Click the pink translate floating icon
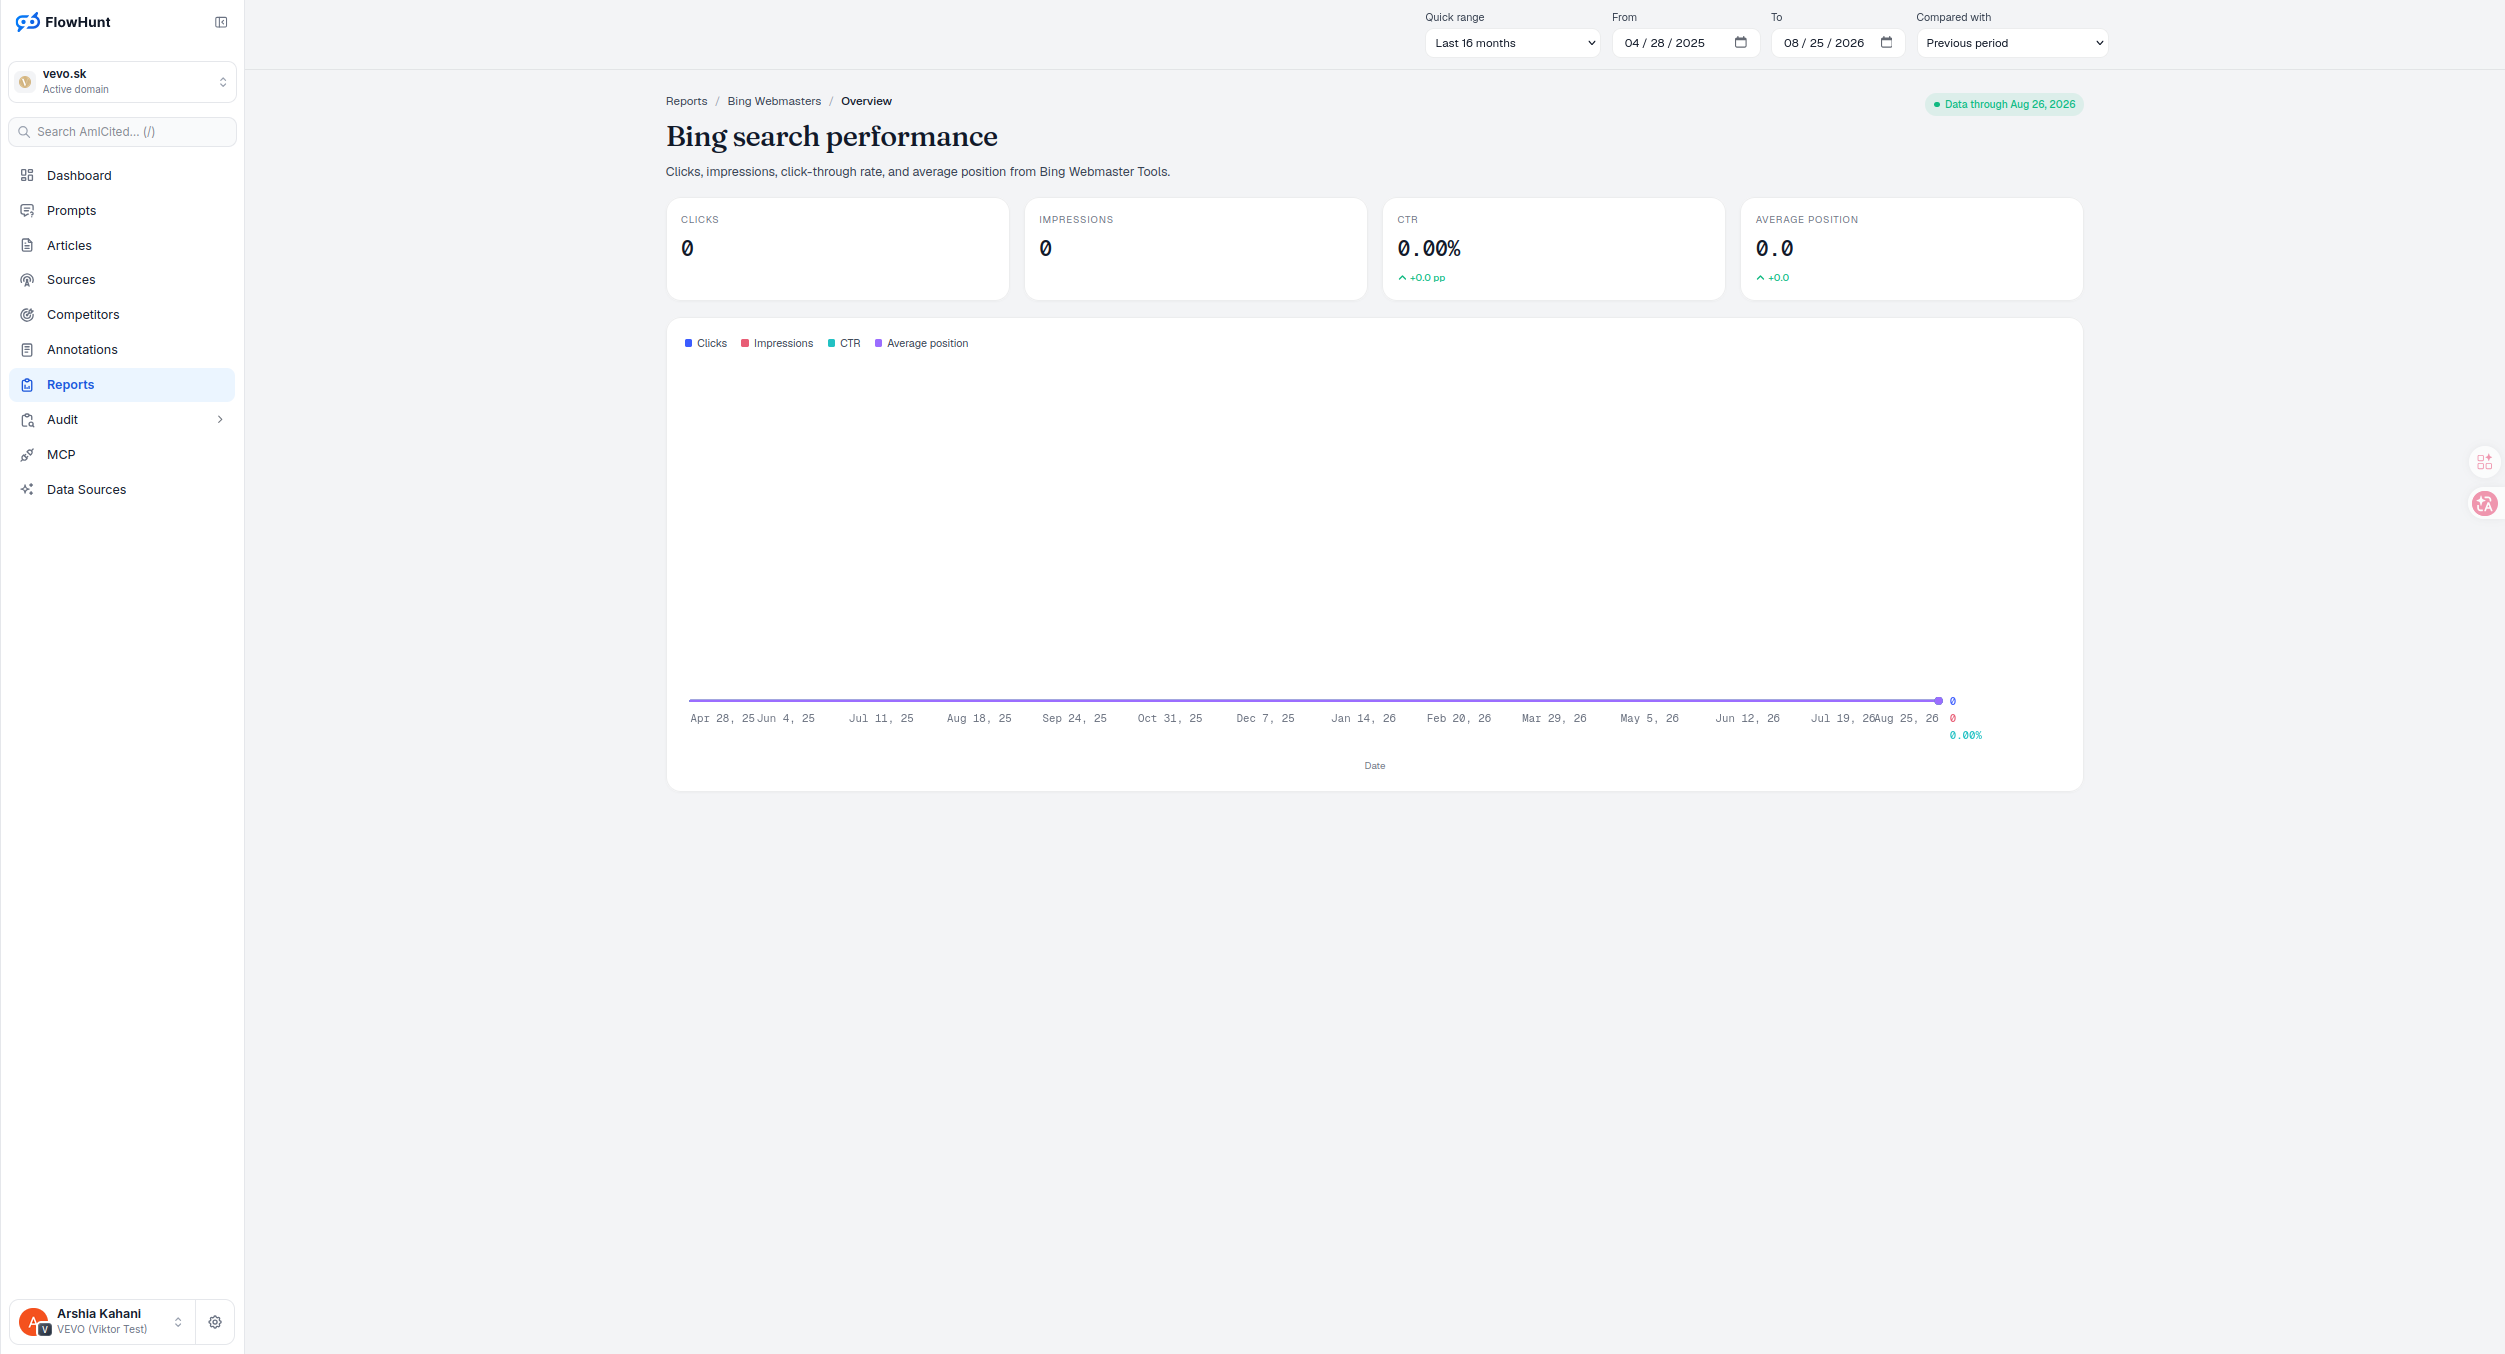The width and height of the screenshot is (2505, 1354). coord(2485,504)
